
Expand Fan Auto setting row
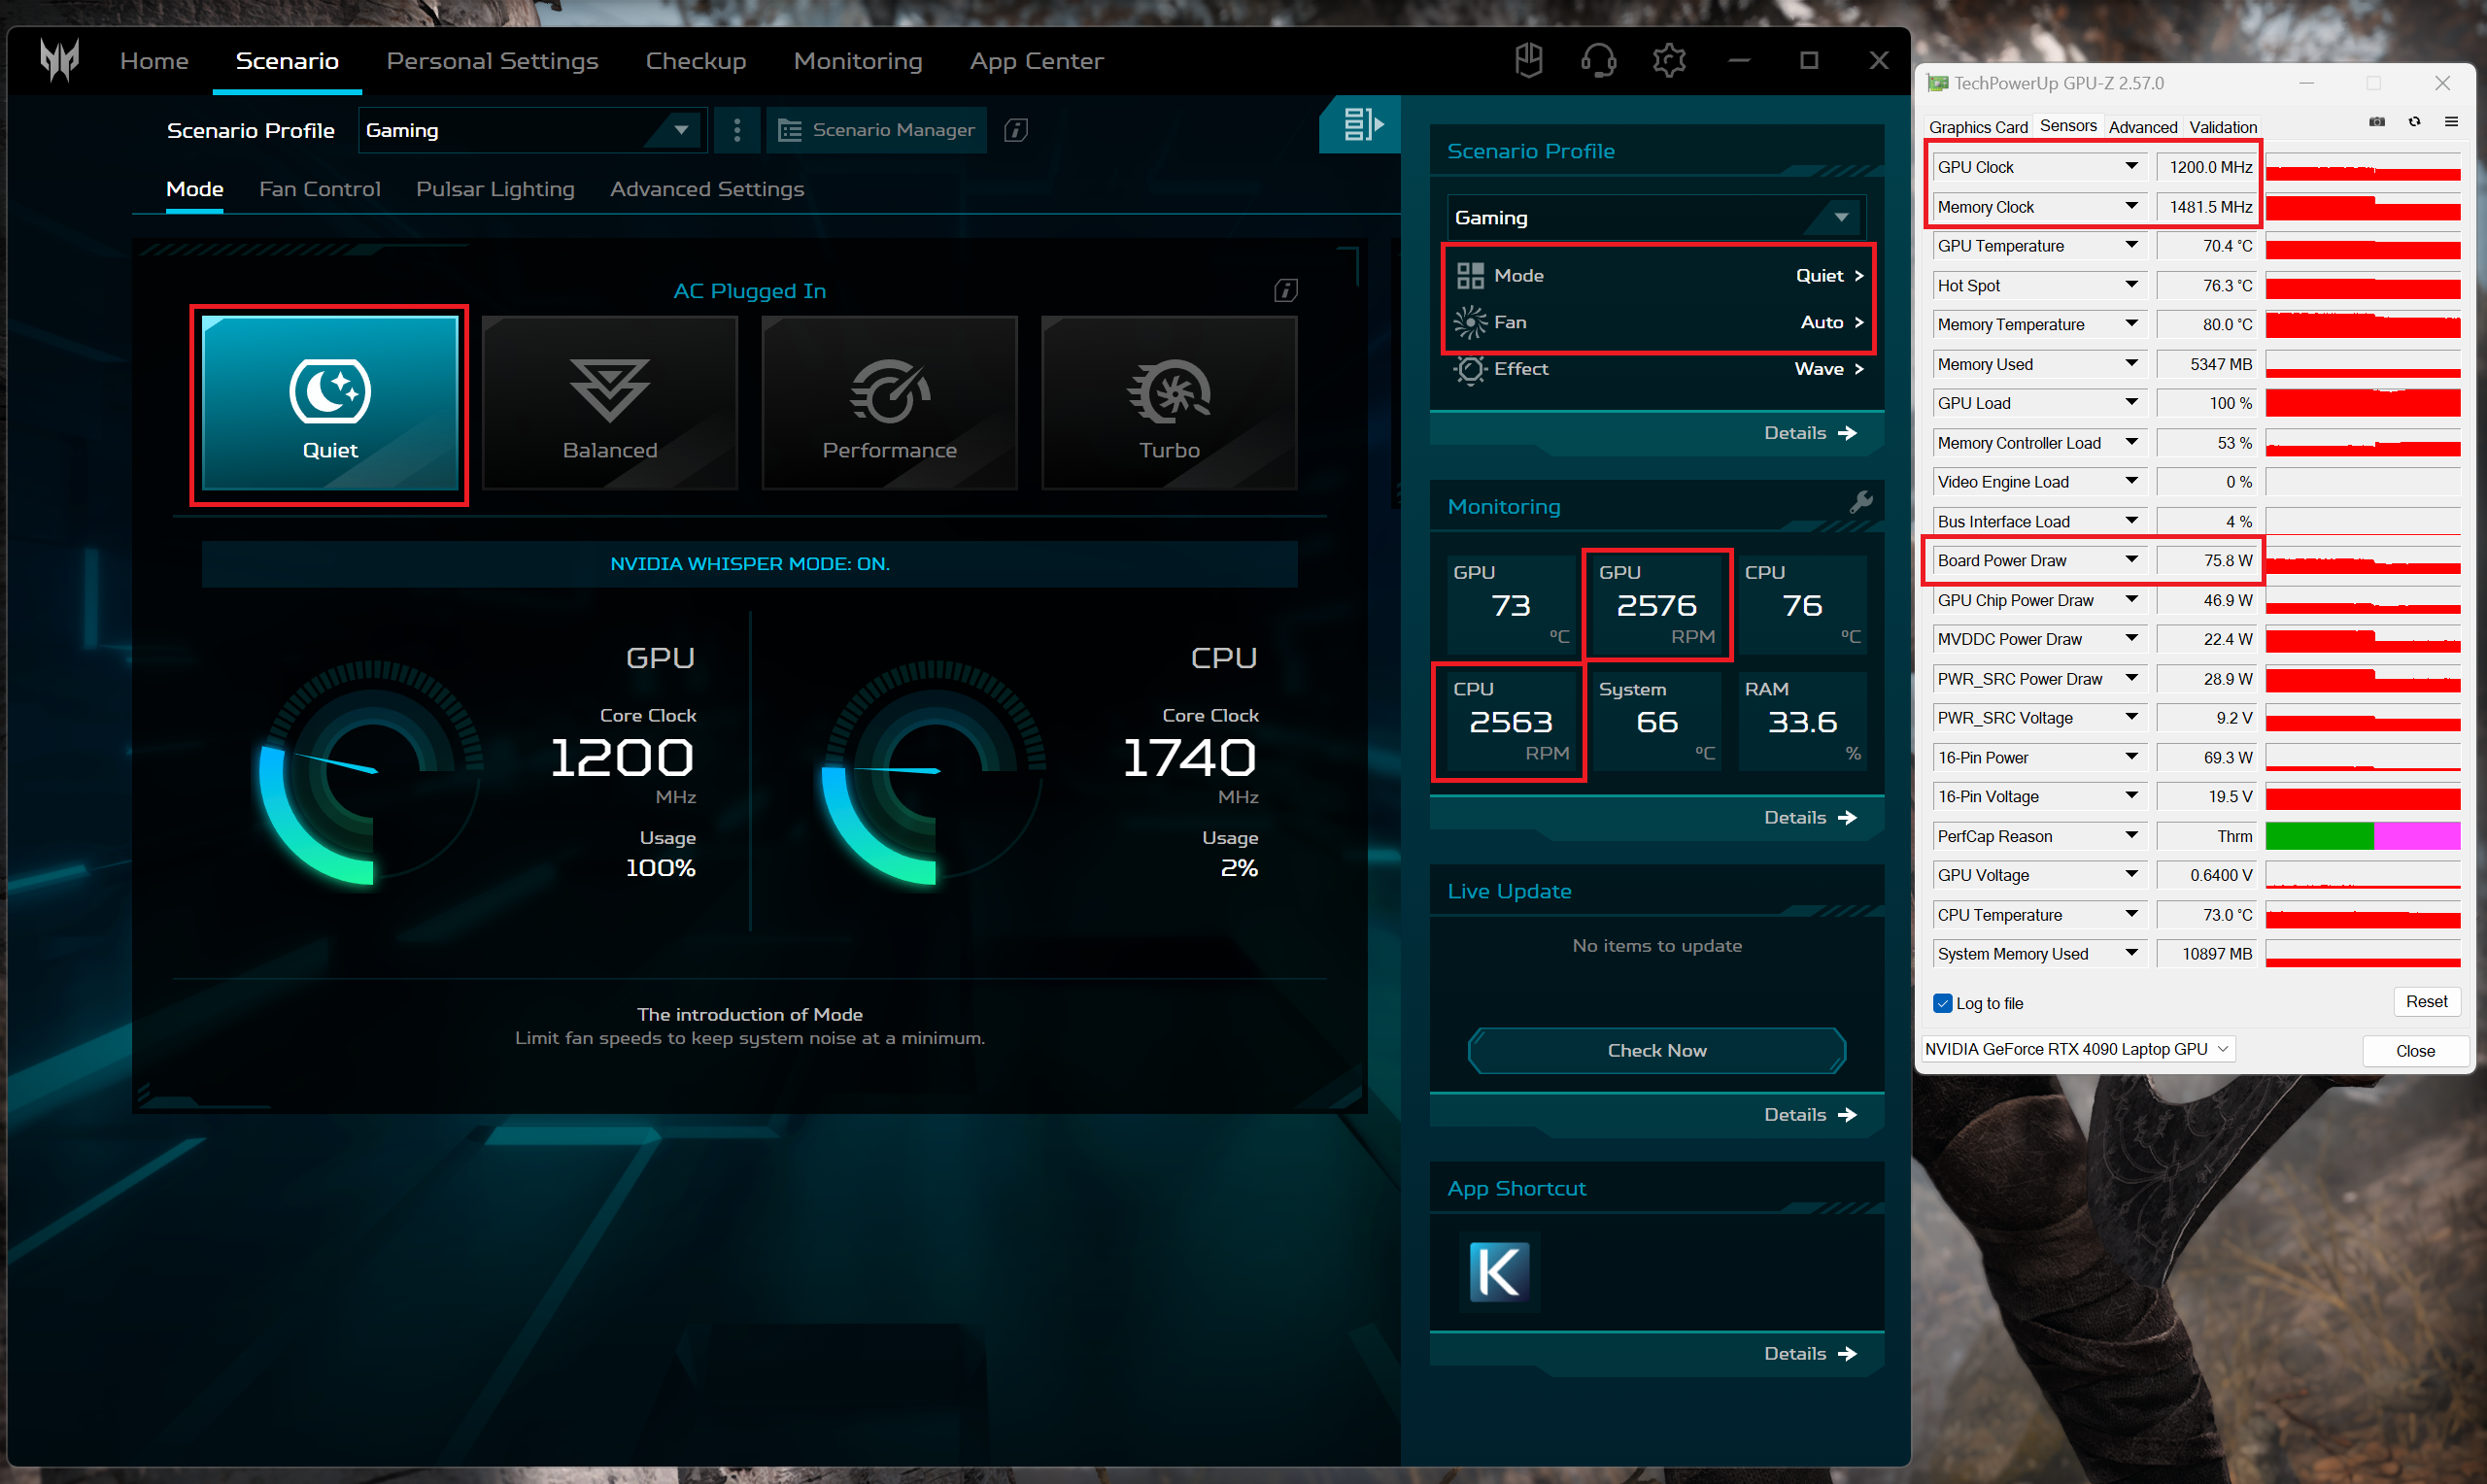1658,322
